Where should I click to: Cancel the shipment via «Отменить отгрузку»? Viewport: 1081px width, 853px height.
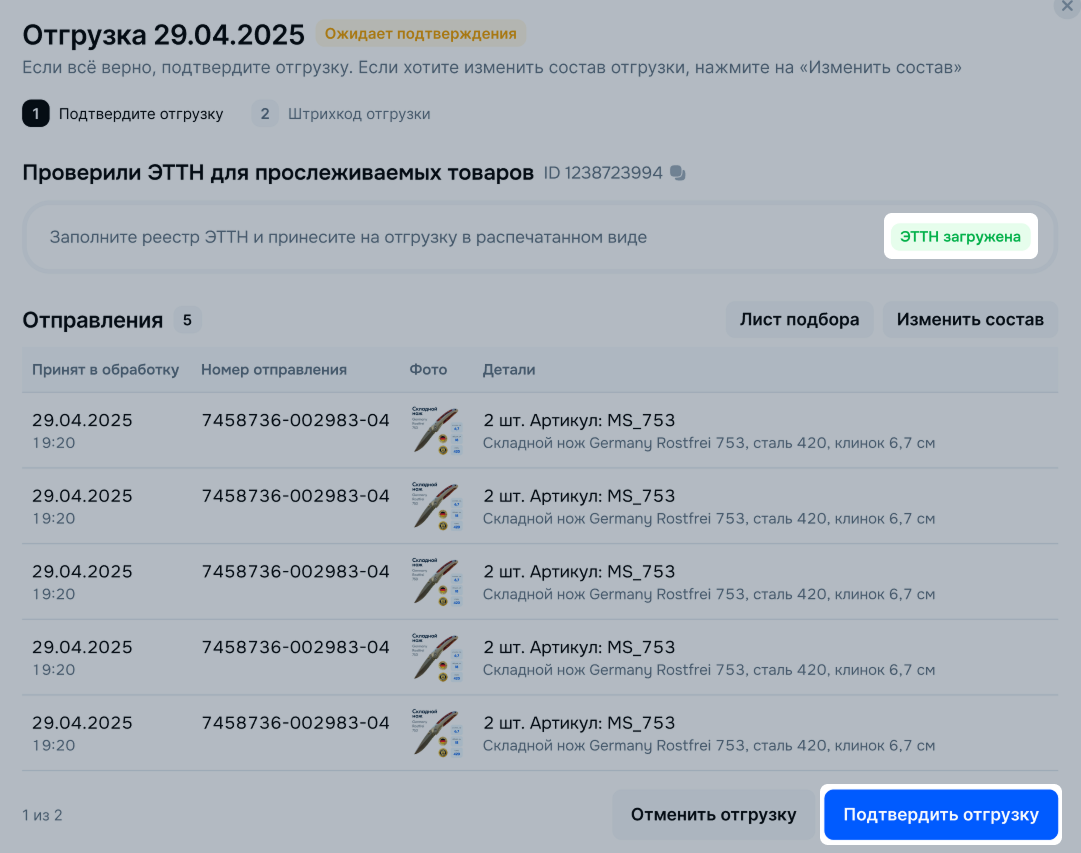pos(713,815)
